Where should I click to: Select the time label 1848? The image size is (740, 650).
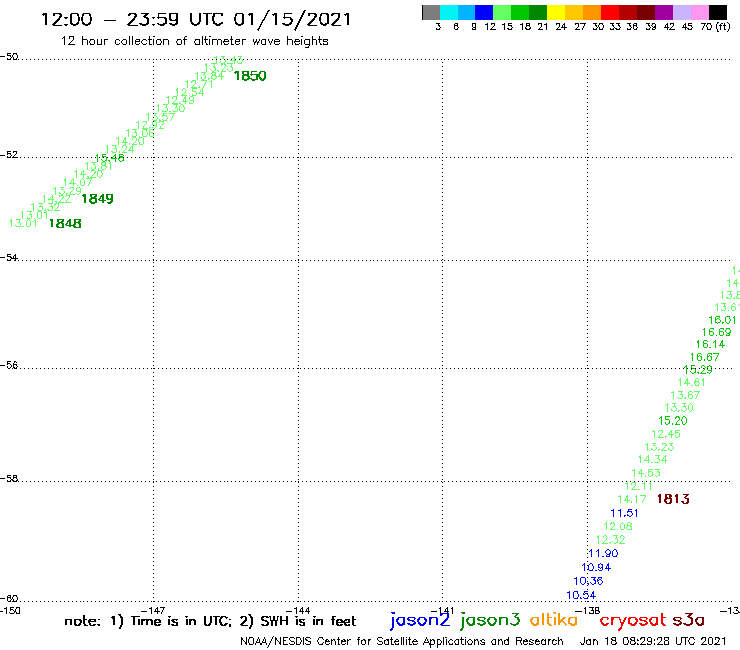pos(65,223)
